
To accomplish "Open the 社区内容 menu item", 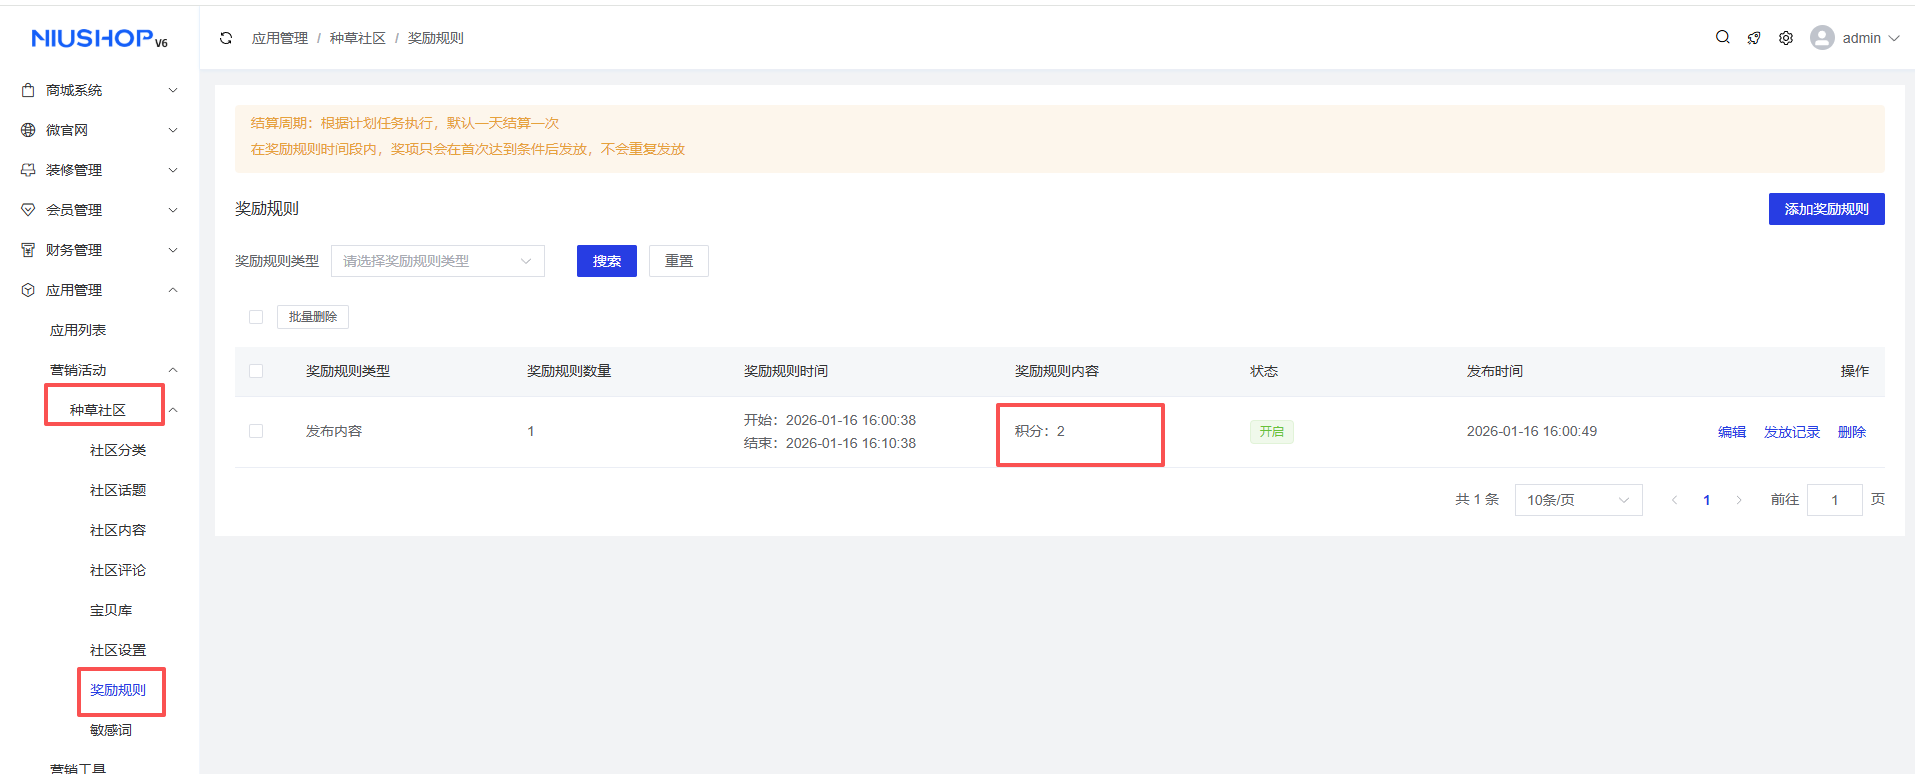I will (118, 530).
